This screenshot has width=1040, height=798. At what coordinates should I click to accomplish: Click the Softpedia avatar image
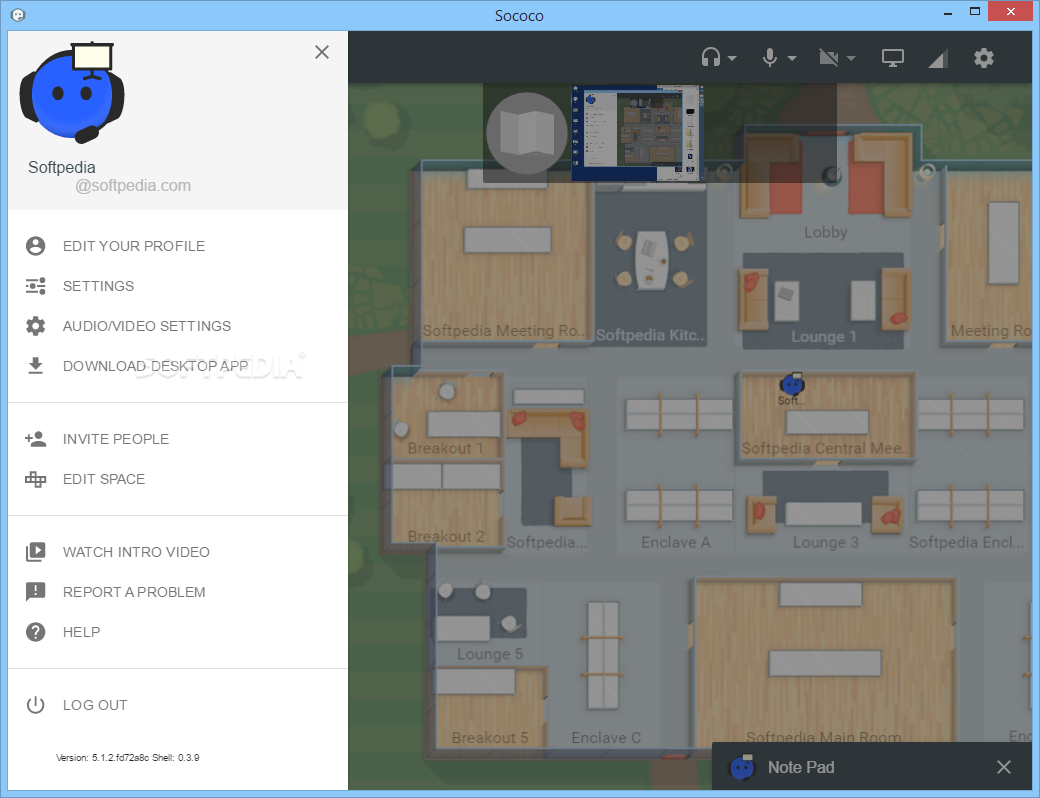[x=72, y=92]
